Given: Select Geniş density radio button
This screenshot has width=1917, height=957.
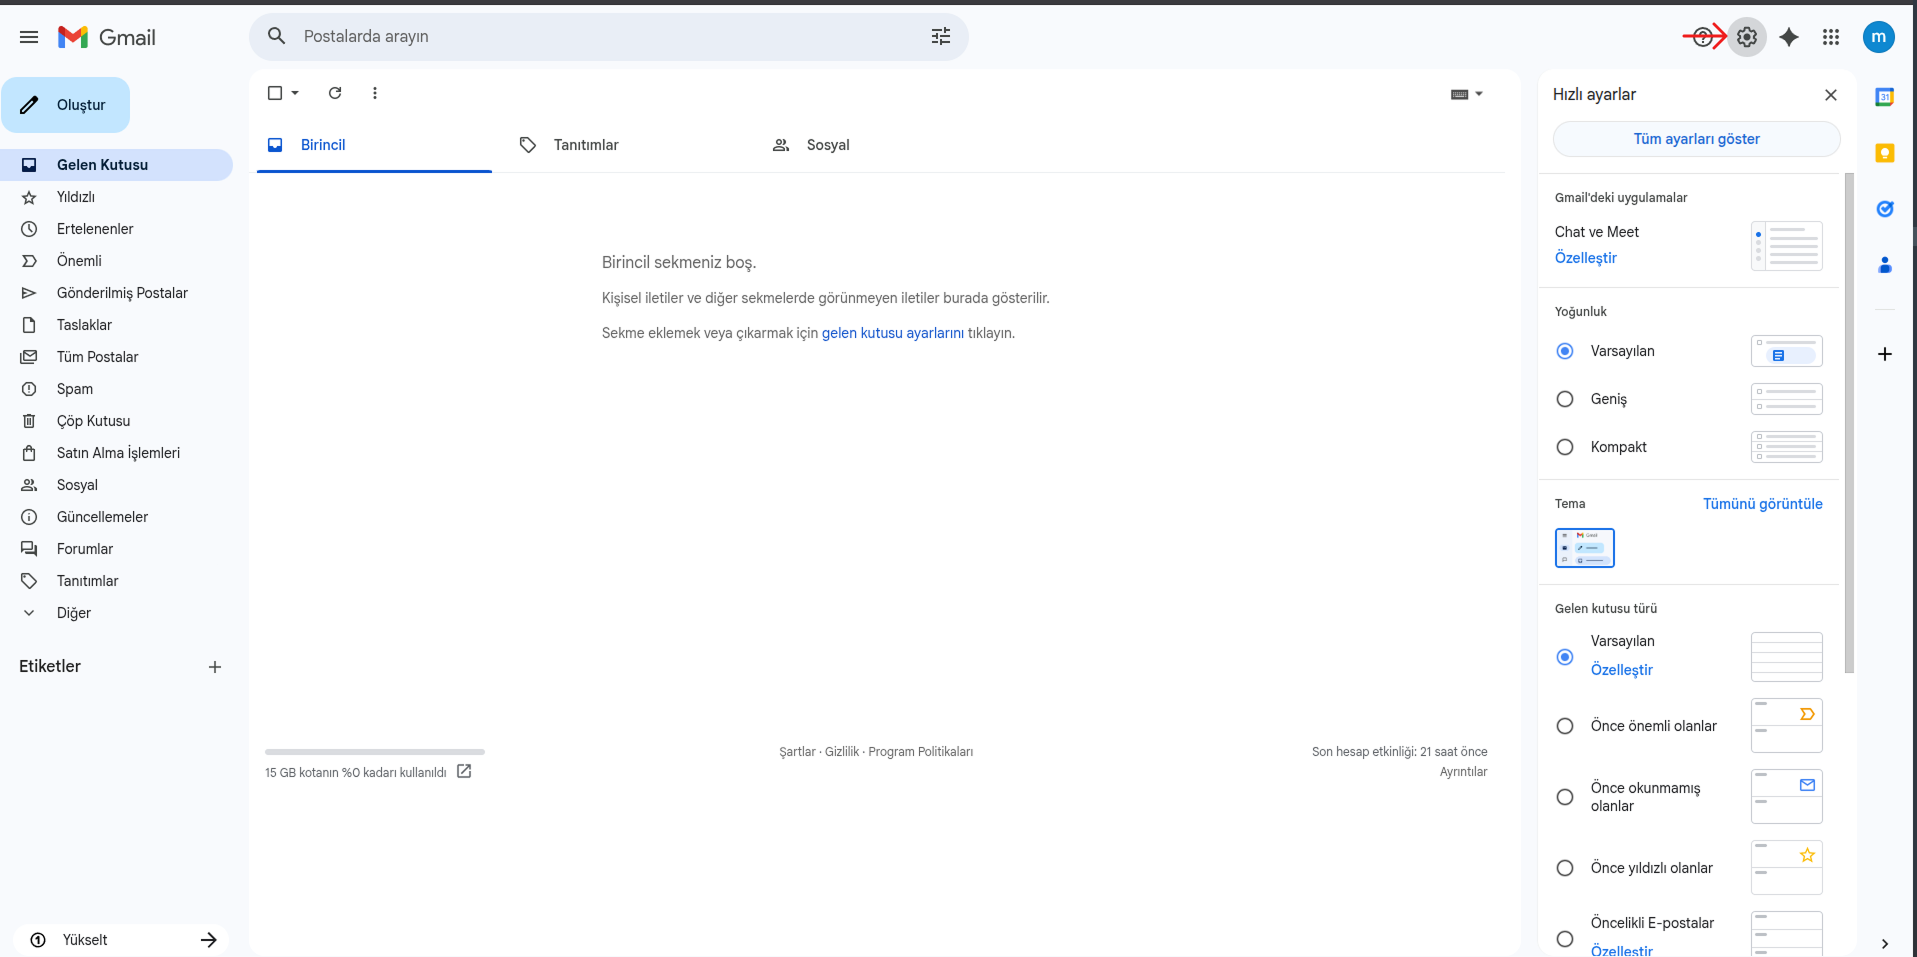Looking at the screenshot, I should (1565, 399).
